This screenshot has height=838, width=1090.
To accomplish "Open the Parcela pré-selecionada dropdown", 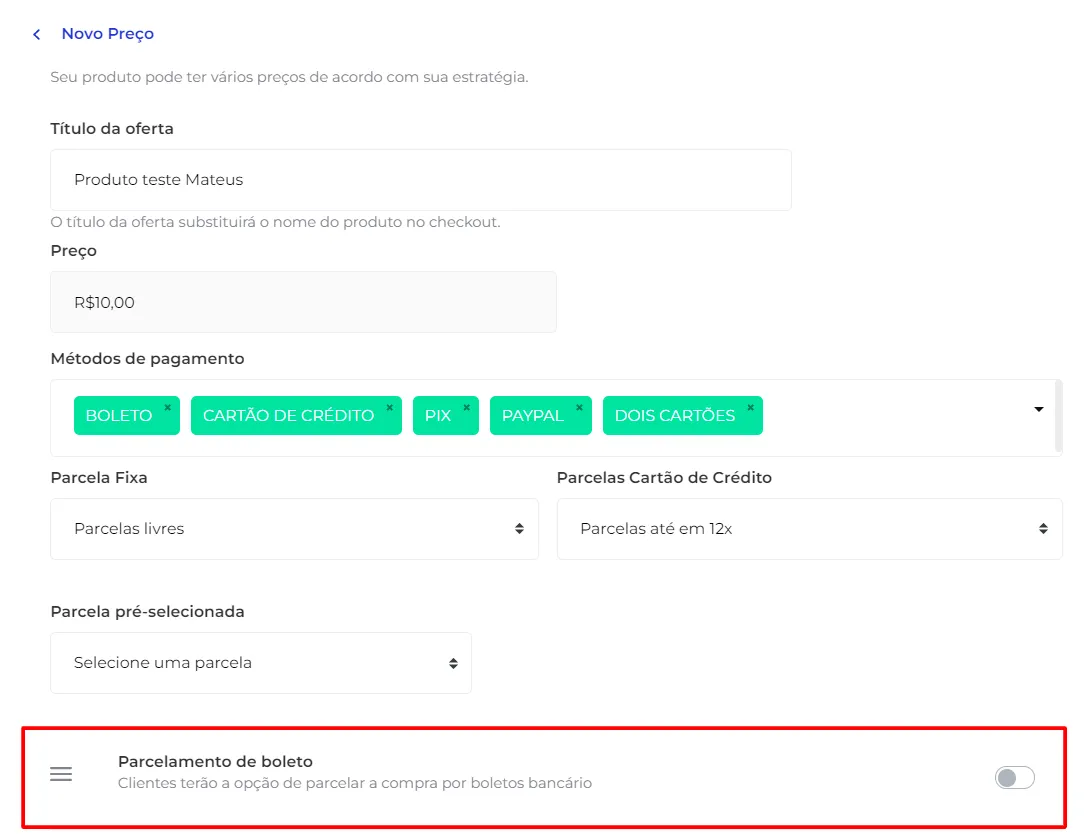I will (x=261, y=663).
